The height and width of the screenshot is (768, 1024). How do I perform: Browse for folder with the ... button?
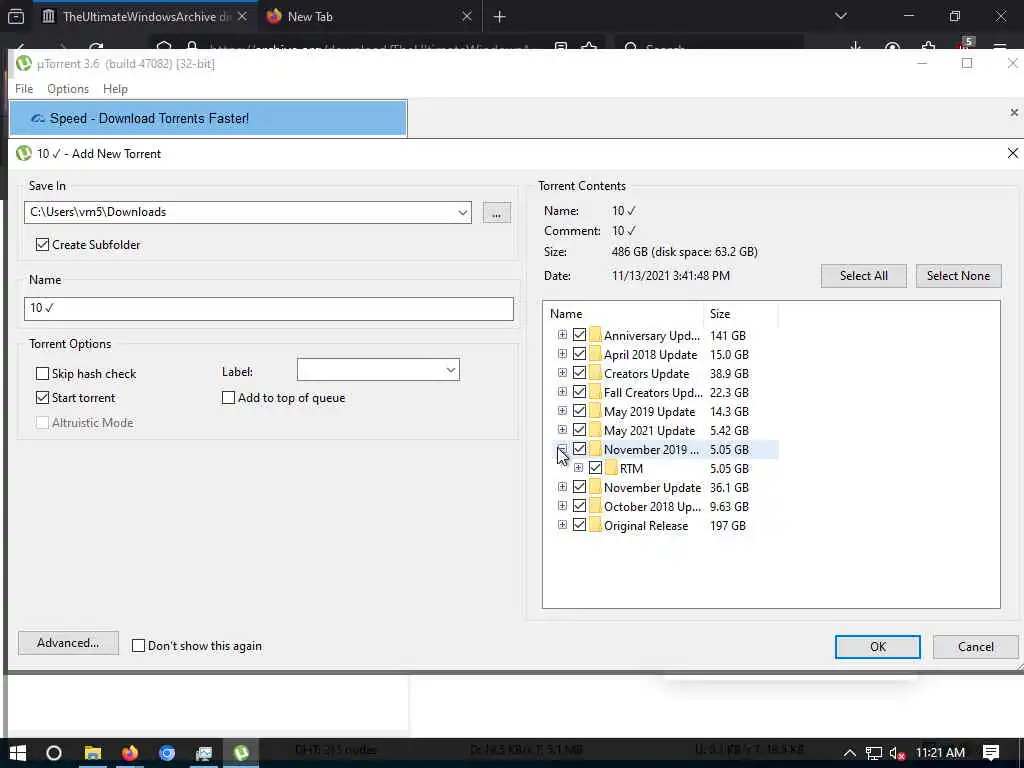(496, 213)
